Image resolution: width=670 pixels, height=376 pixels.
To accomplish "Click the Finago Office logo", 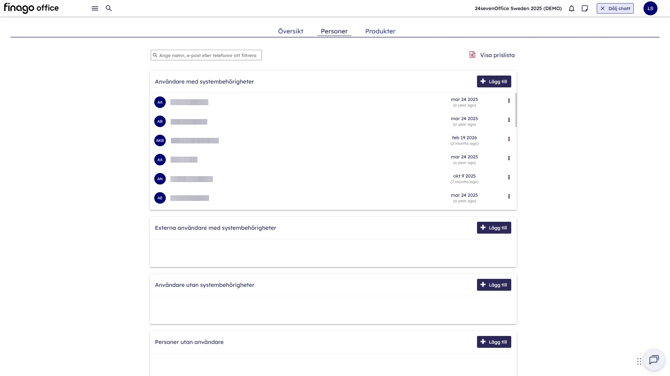I will tap(31, 8).
